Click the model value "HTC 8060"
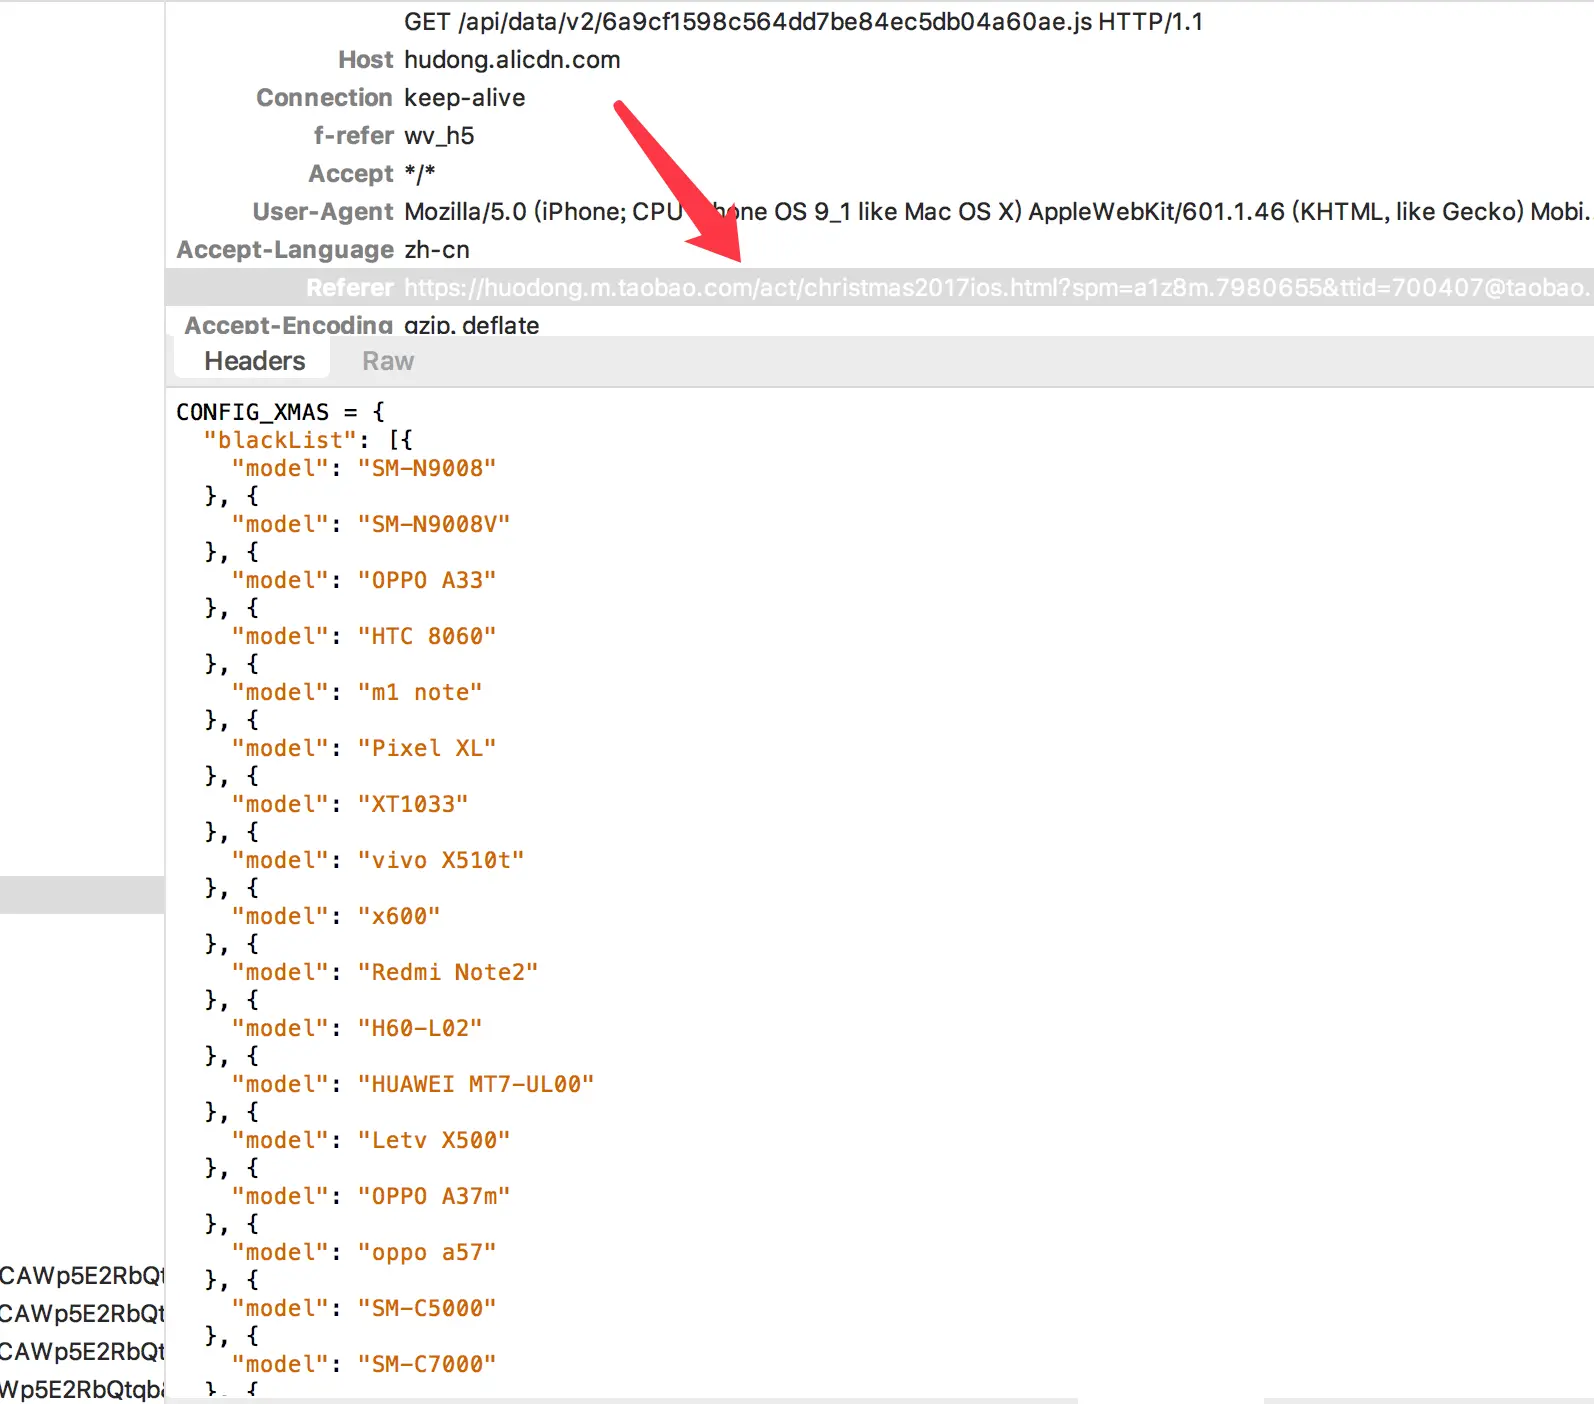1594x1404 pixels. coord(427,636)
